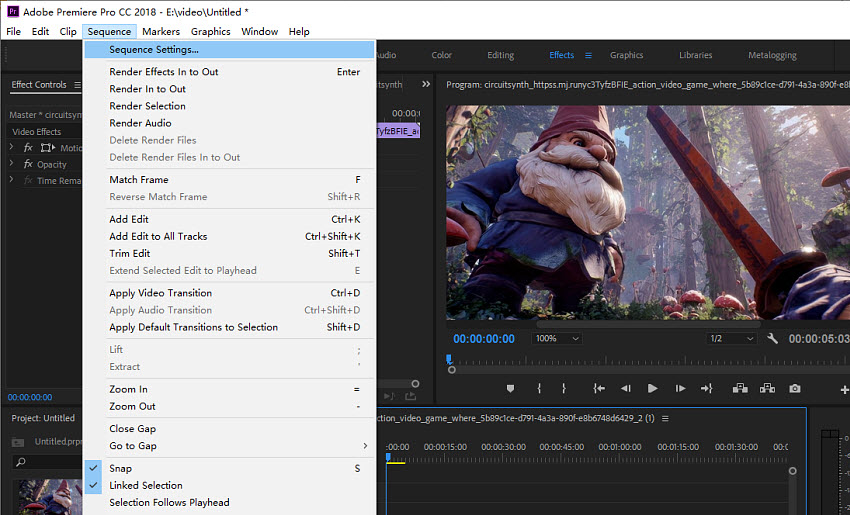850x515 pixels.
Task: Enable Selection Follows Playhead option
Action: tap(228, 503)
